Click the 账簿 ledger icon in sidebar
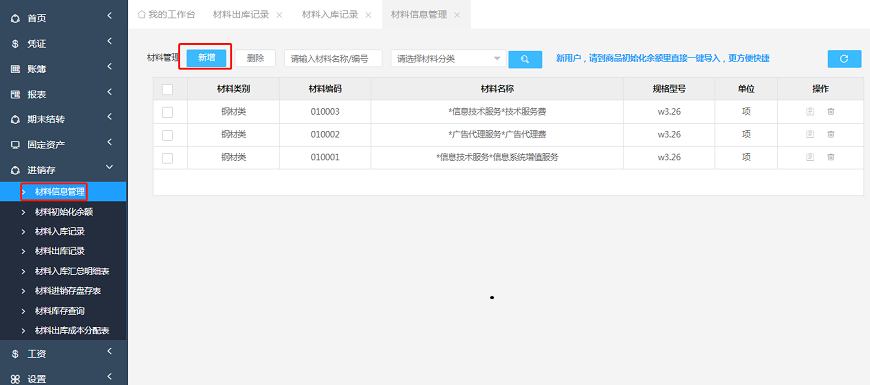Viewport: 870px width, 385px height. click(16, 69)
